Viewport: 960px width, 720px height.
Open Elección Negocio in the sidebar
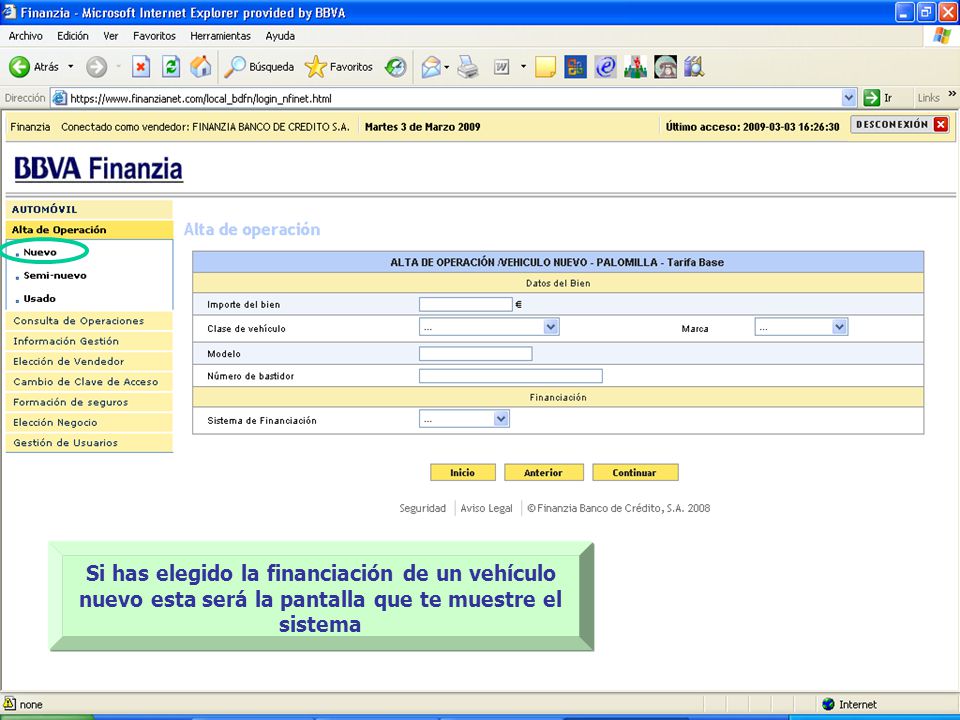pos(89,422)
